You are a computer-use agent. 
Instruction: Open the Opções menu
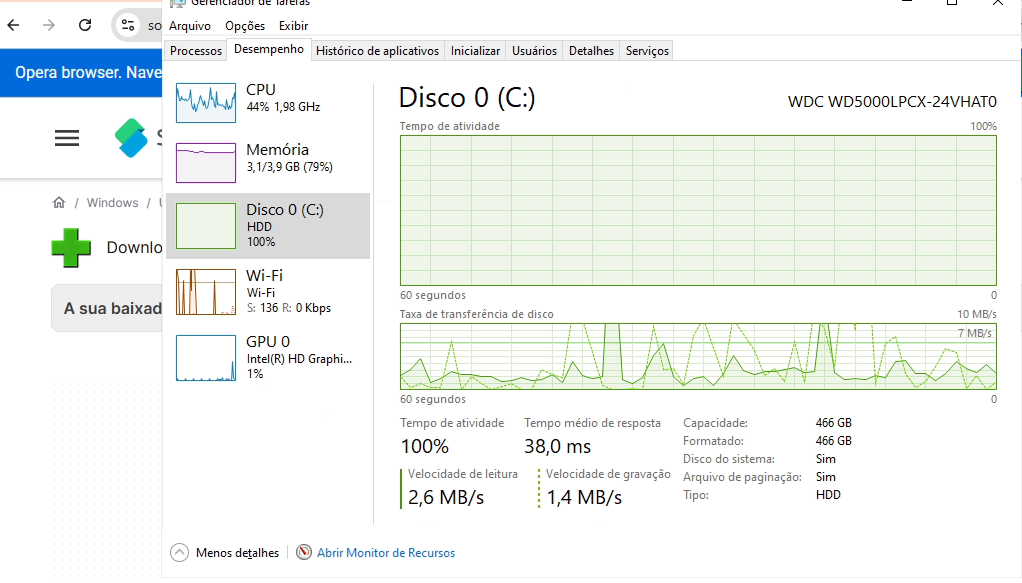(x=245, y=25)
